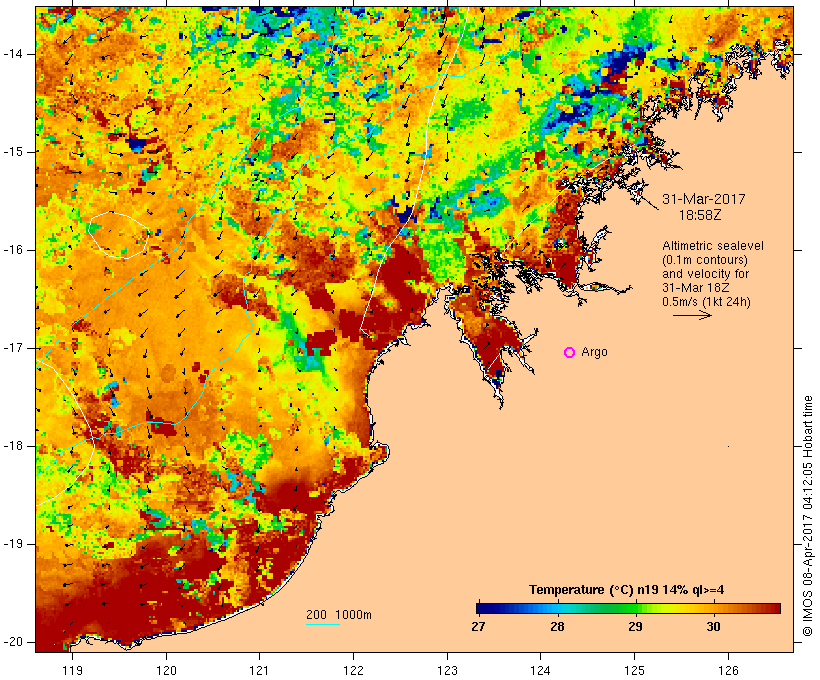Click the '119' longitude axis label
820x680 pixels.
72,670
